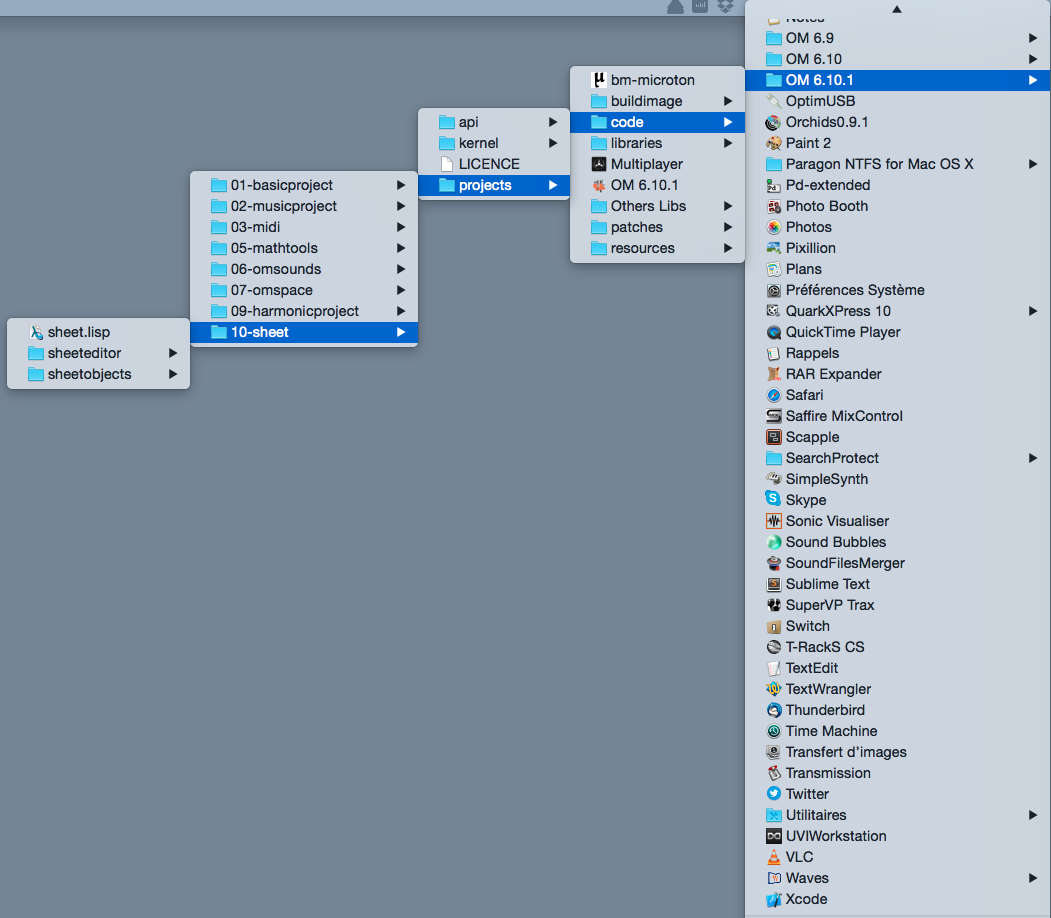This screenshot has height=918, width=1051.
Task: Select the 03-midi folder entry
Action: coord(304,227)
